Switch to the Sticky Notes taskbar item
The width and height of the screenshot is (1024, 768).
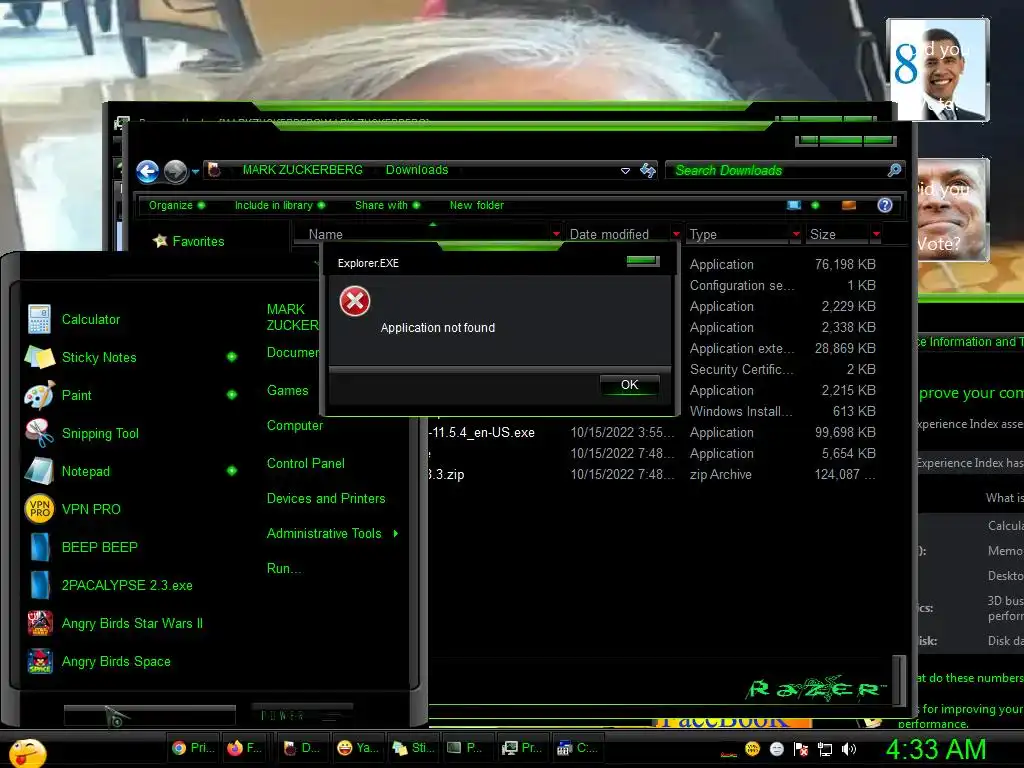click(x=413, y=748)
